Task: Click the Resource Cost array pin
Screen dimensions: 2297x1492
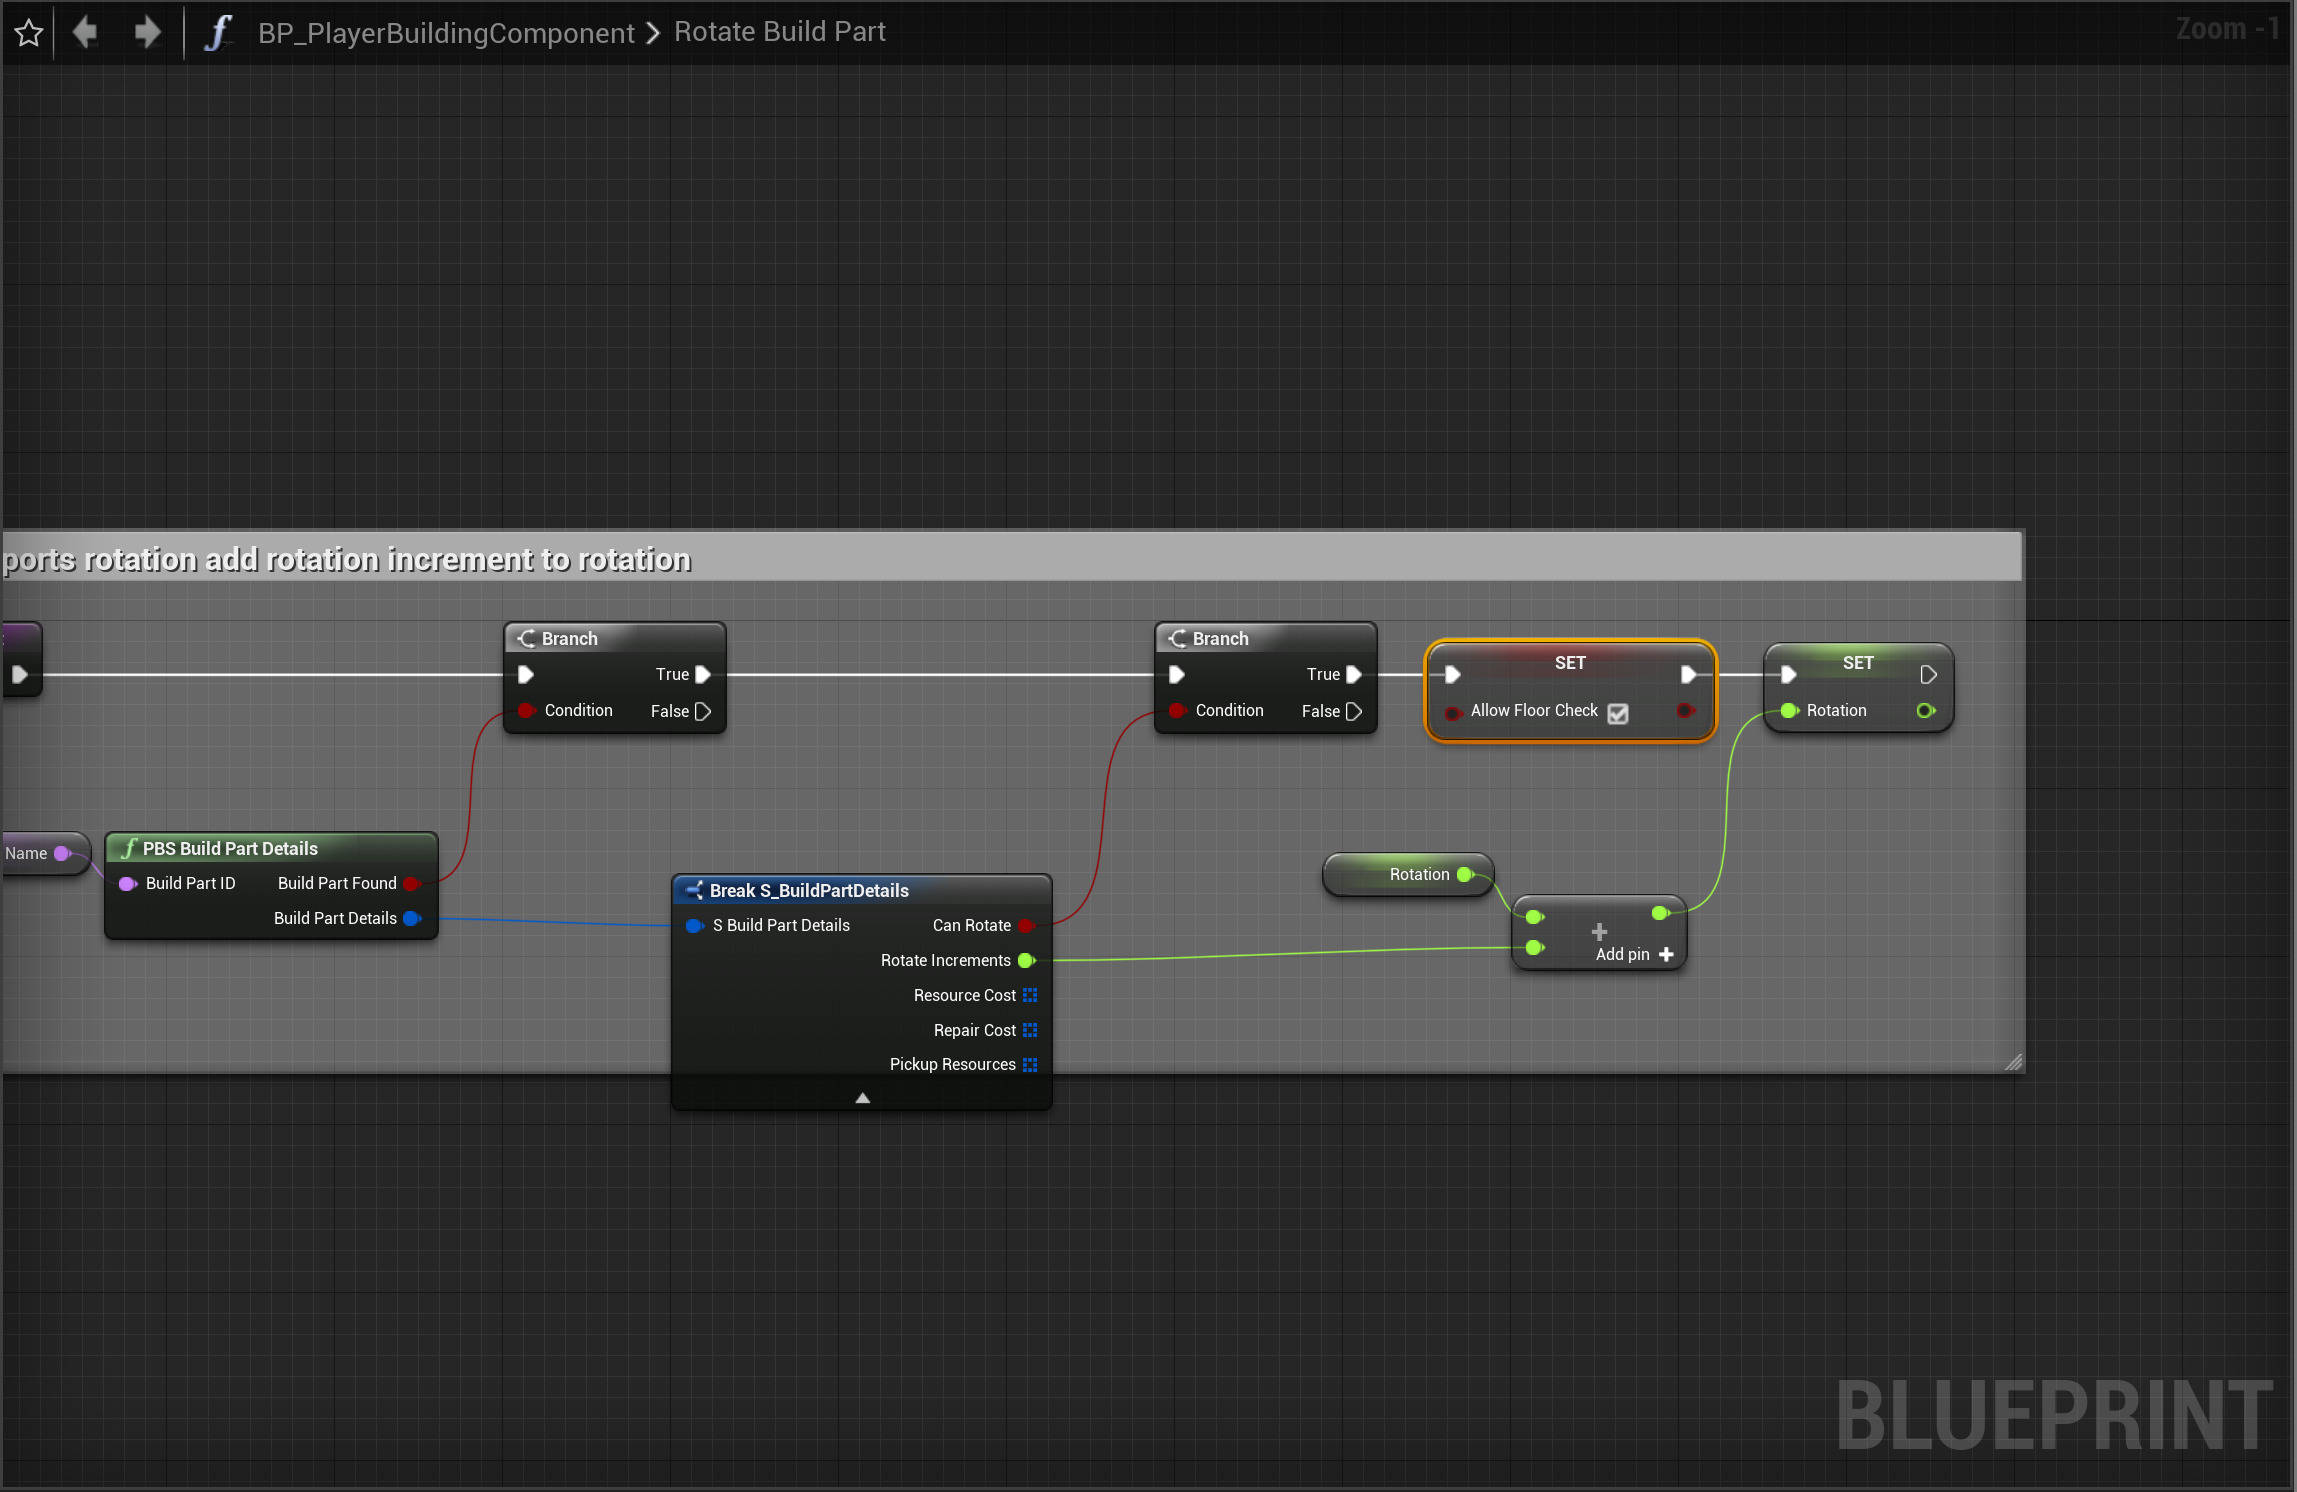Action: coord(1030,995)
